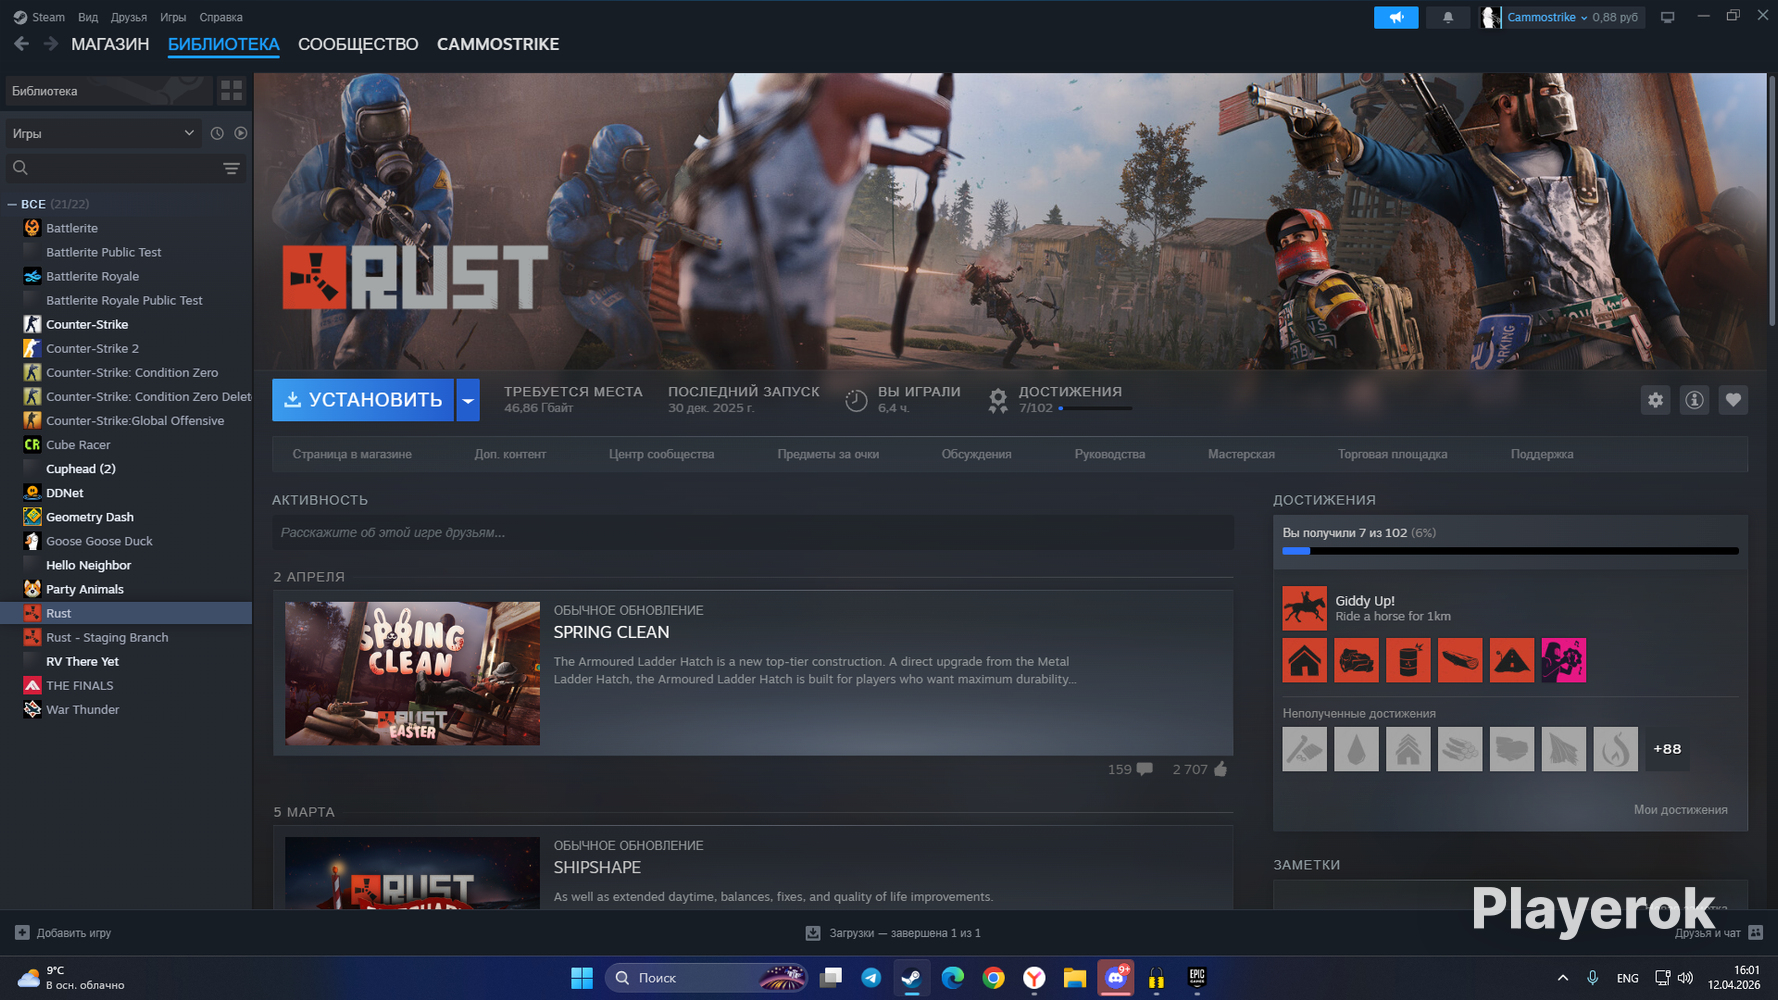Toggle sort by recent activity clock
1778x1000 pixels.
(x=217, y=133)
